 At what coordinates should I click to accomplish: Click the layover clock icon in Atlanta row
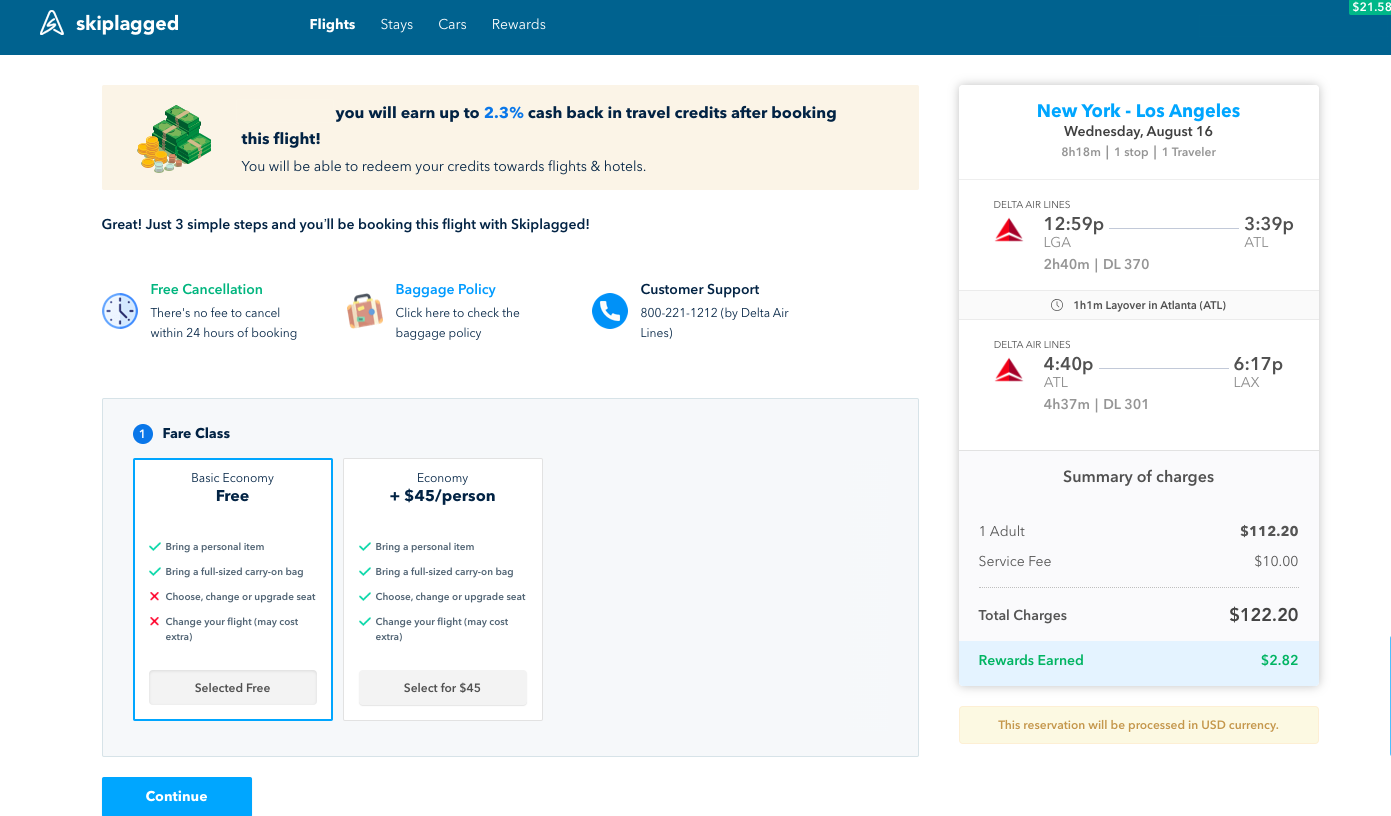point(1057,305)
